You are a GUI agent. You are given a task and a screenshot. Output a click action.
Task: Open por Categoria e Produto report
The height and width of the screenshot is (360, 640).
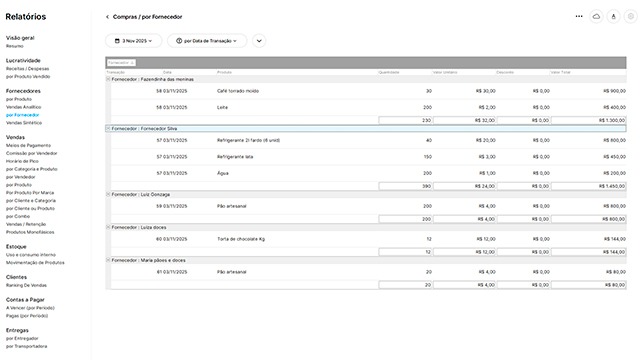pyautogui.click(x=32, y=169)
